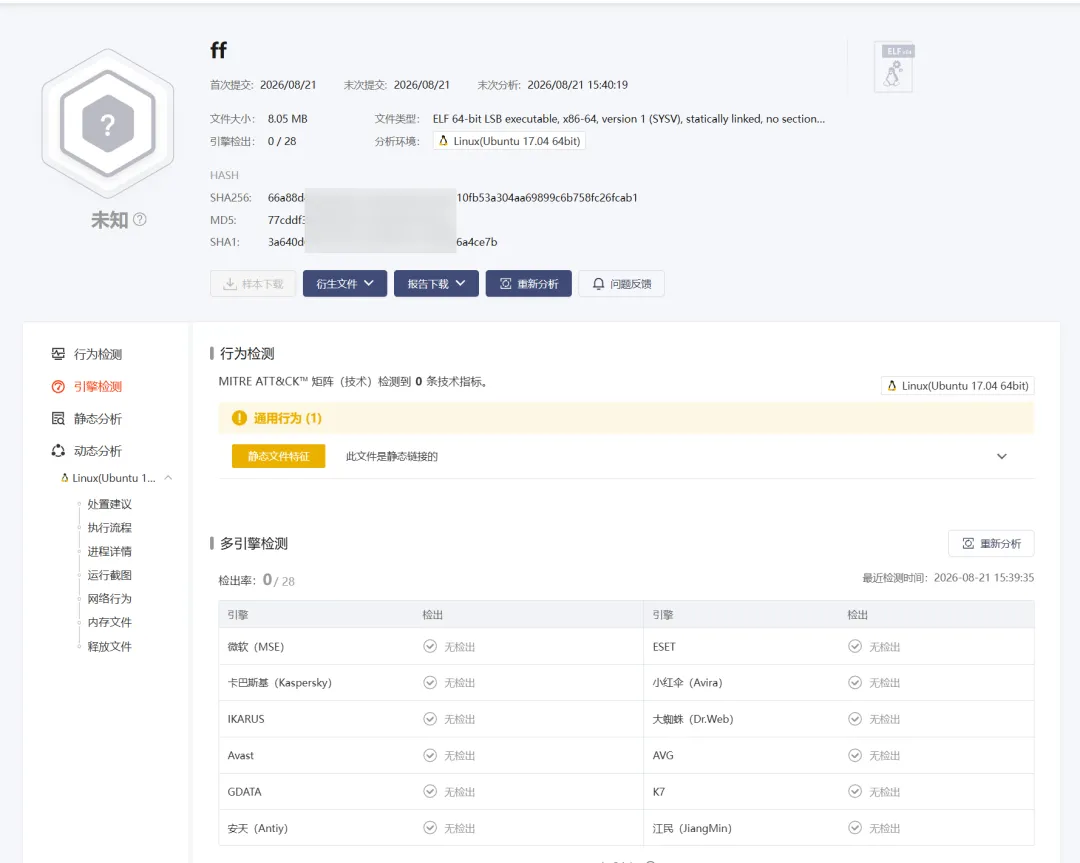1080x863 pixels.
Task: Click the check icon in the Avira row
Action: coord(855,683)
